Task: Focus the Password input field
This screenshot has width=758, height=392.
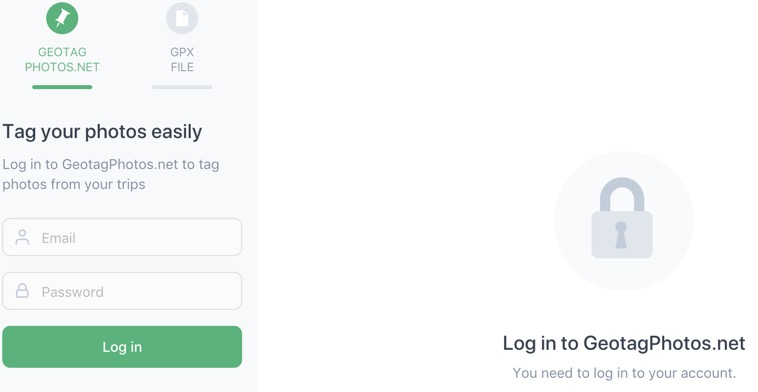Action: [x=122, y=291]
